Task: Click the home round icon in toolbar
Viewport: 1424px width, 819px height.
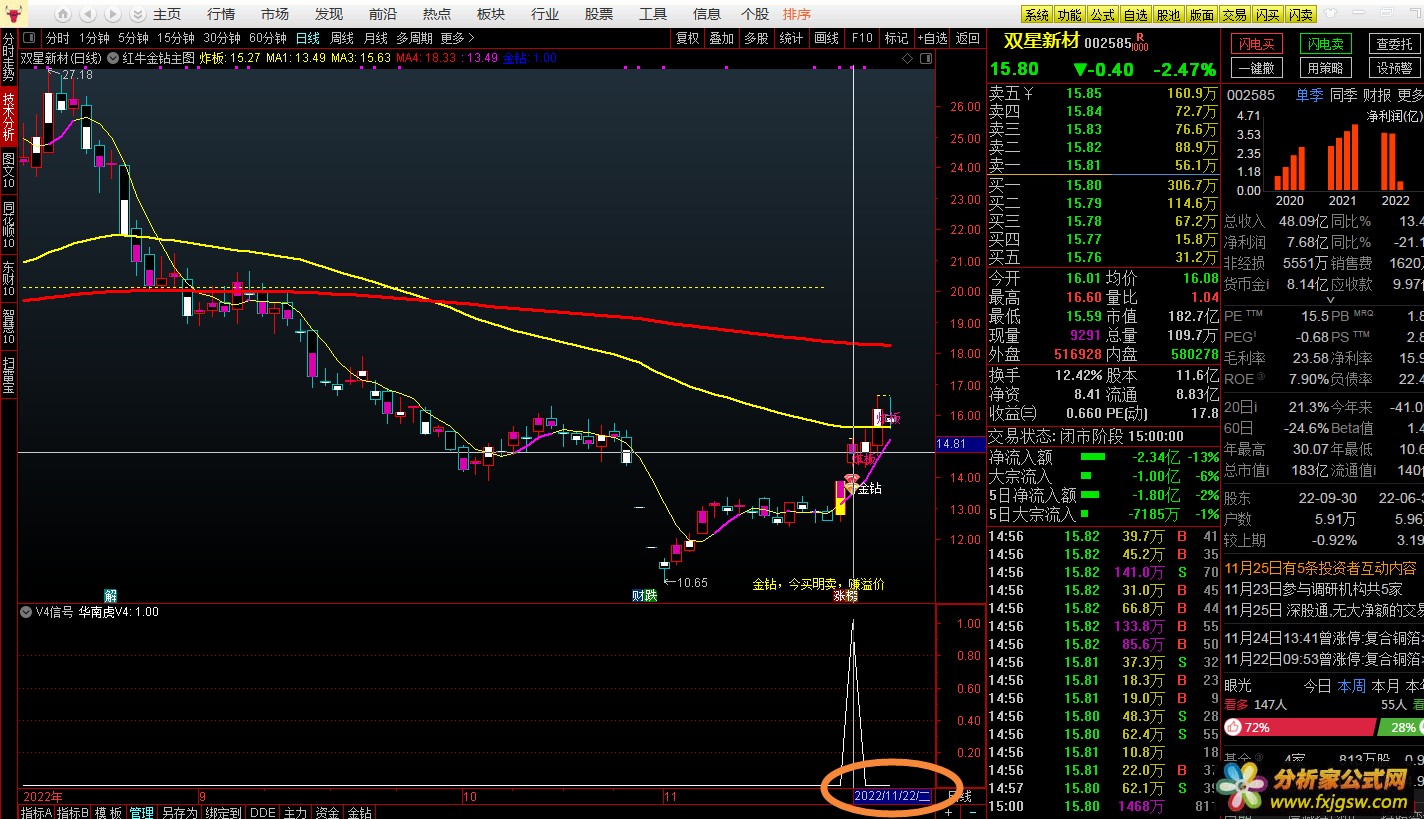Action: tap(63, 14)
